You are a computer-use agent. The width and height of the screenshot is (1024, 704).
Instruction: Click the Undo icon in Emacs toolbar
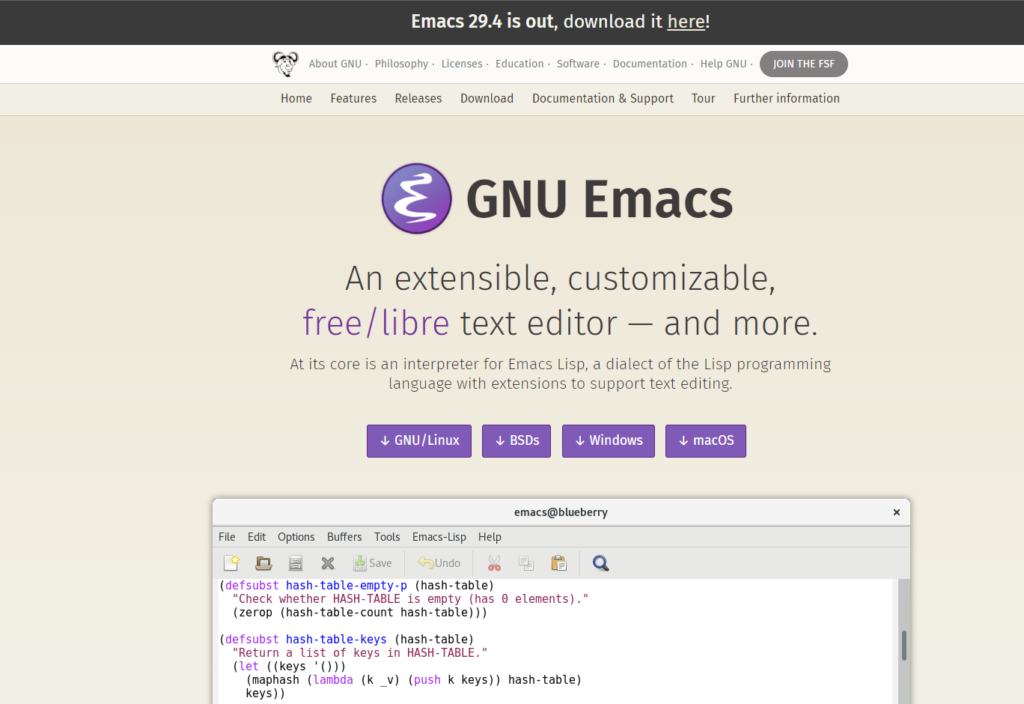(439, 563)
